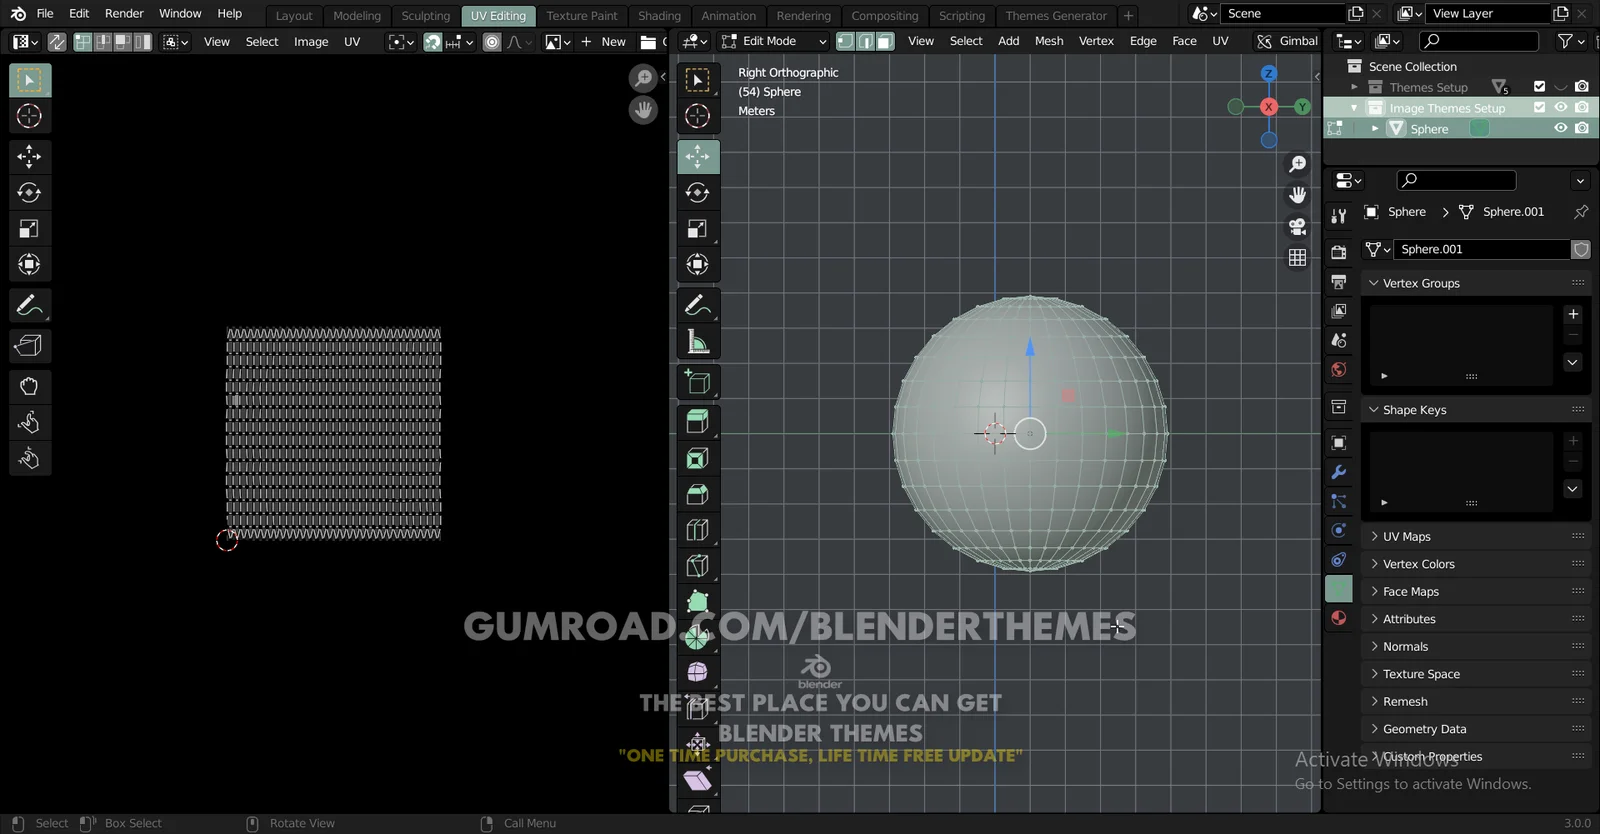Viewport: 1600px width, 834px height.
Task: Open World properties tab
Action: click(1339, 370)
